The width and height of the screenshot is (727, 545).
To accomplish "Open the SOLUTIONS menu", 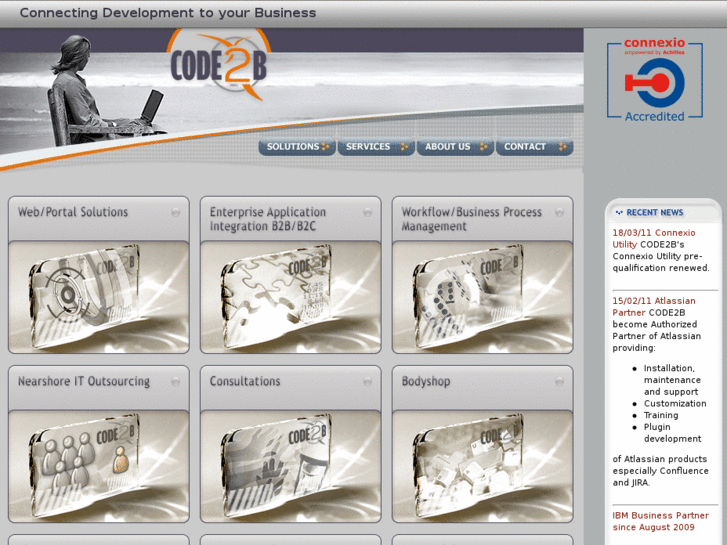I will [x=297, y=147].
